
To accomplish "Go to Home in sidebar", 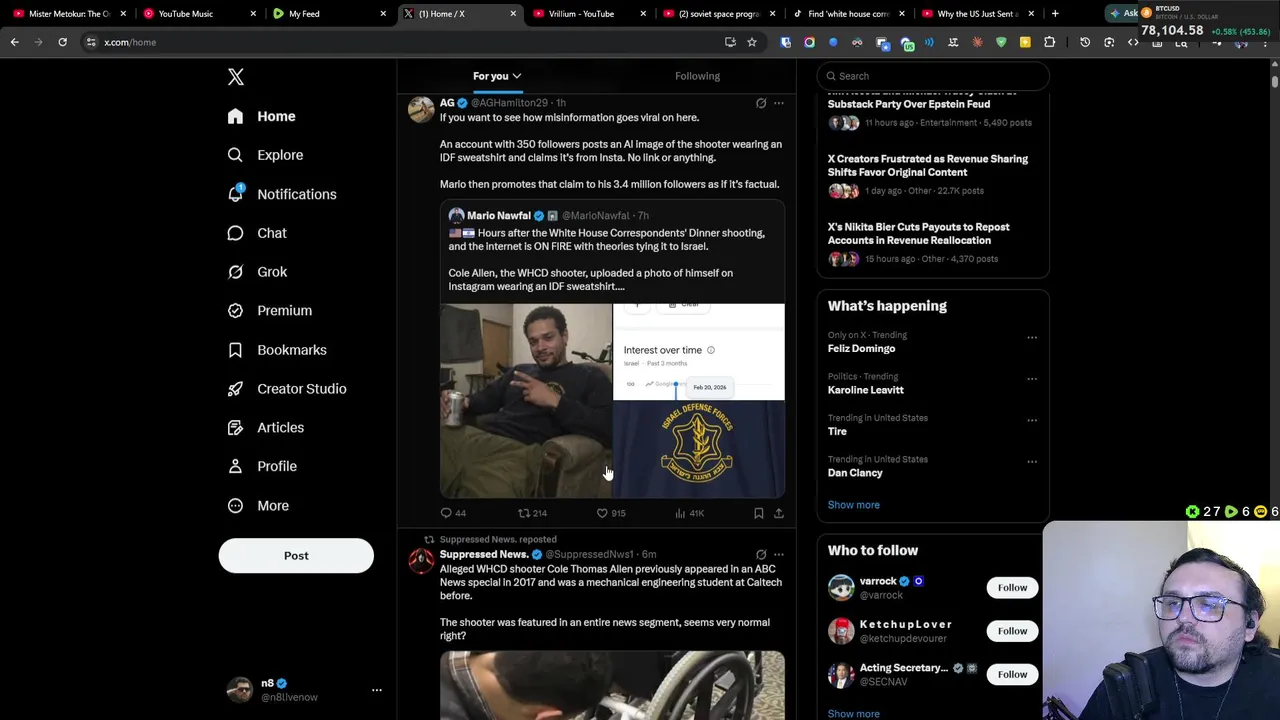I will pyautogui.click(x=261, y=116).
